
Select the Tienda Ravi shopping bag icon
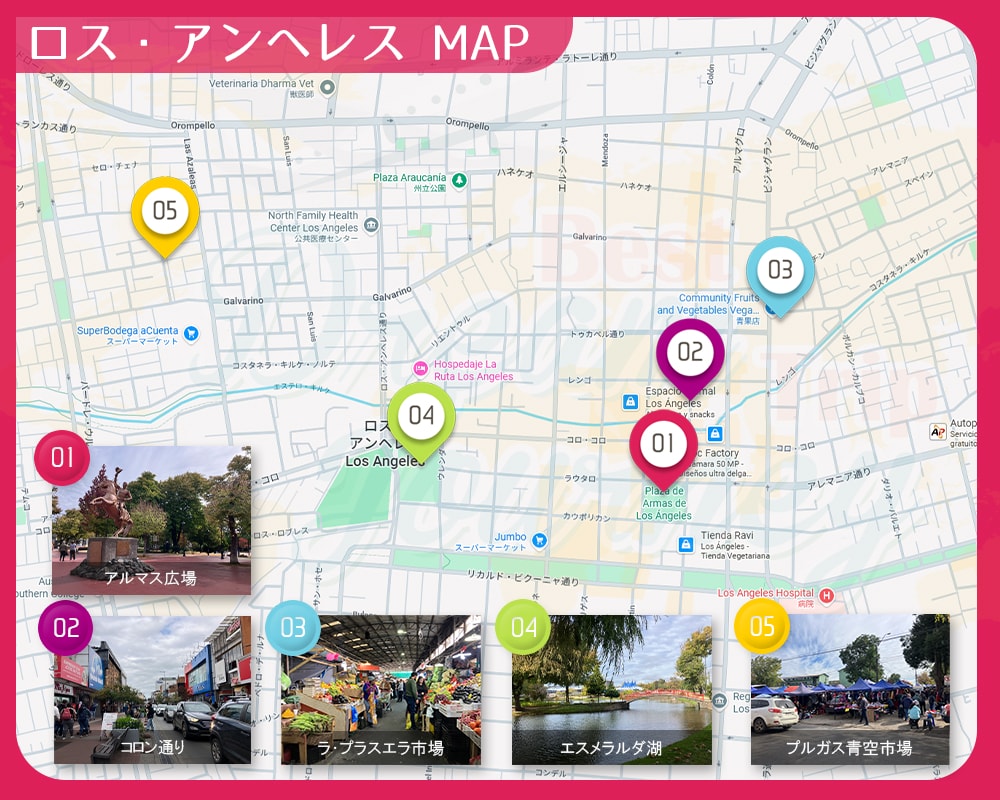pos(686,544)
